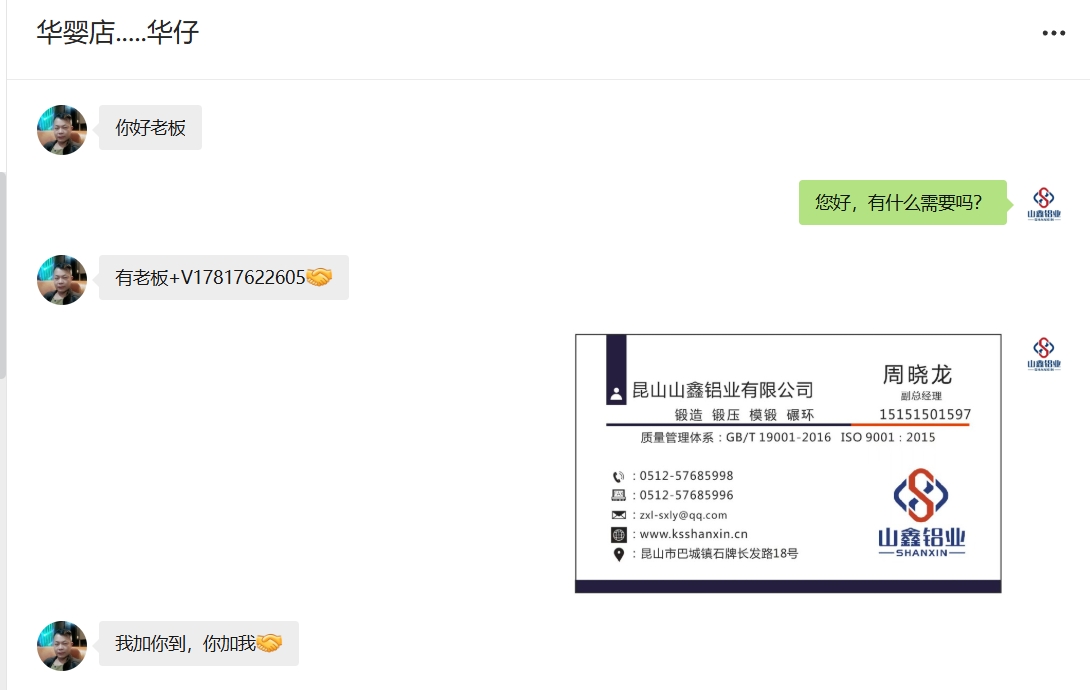This screenshot has height=690, width=1090.
Task: Open the business card image preview
Action: pyautogui.click(x=788, y=463)
